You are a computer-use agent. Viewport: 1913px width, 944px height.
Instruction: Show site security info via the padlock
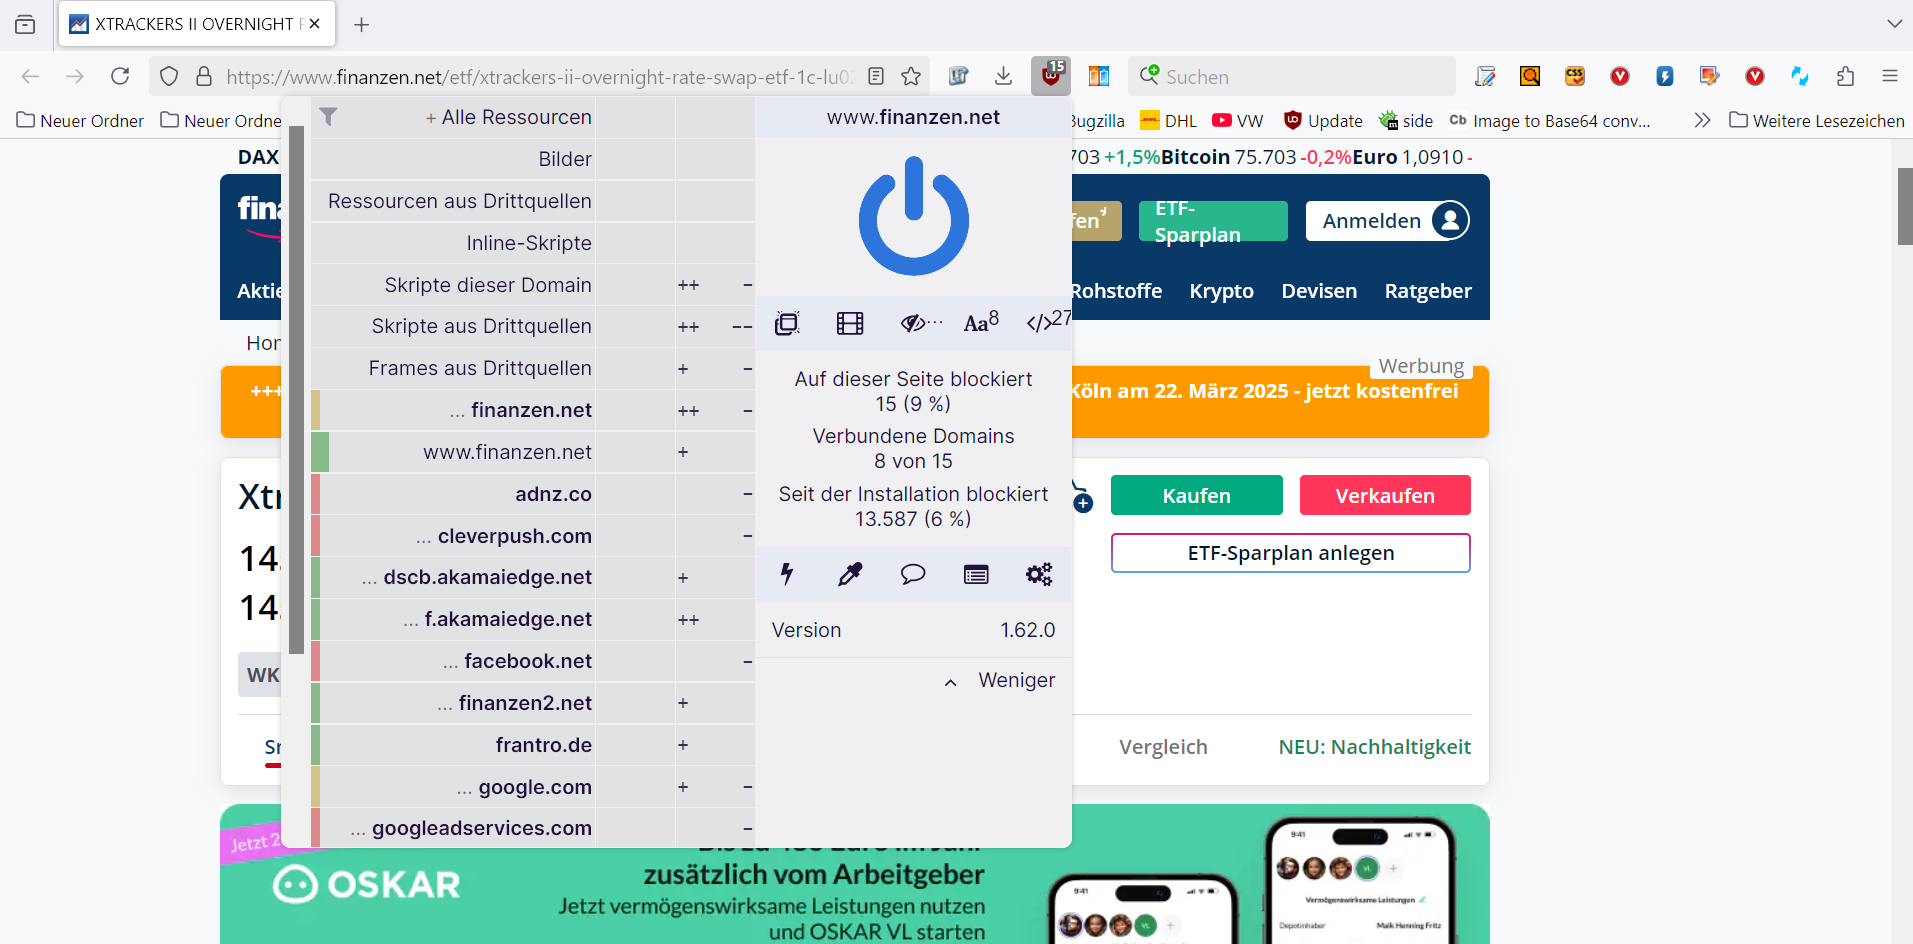[x=204, y=76]
